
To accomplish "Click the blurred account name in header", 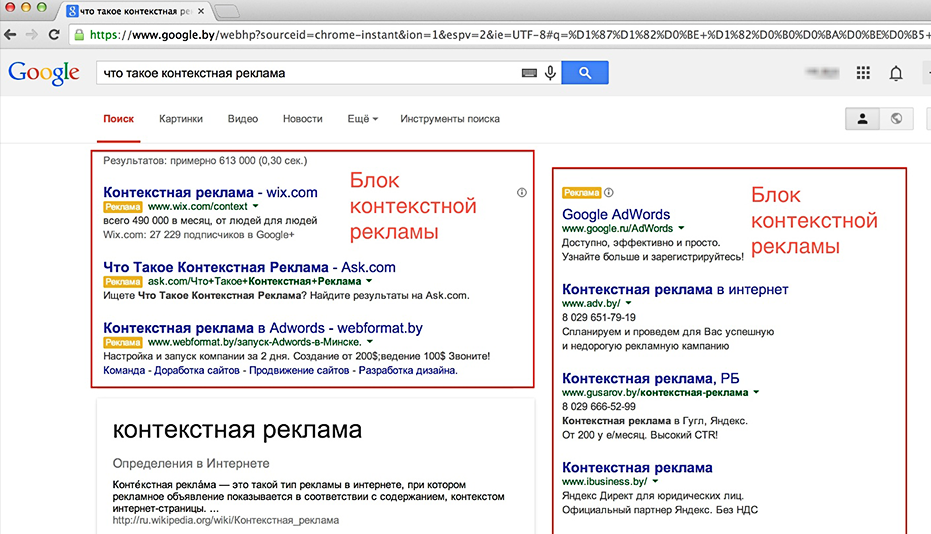I will point(822,72).
